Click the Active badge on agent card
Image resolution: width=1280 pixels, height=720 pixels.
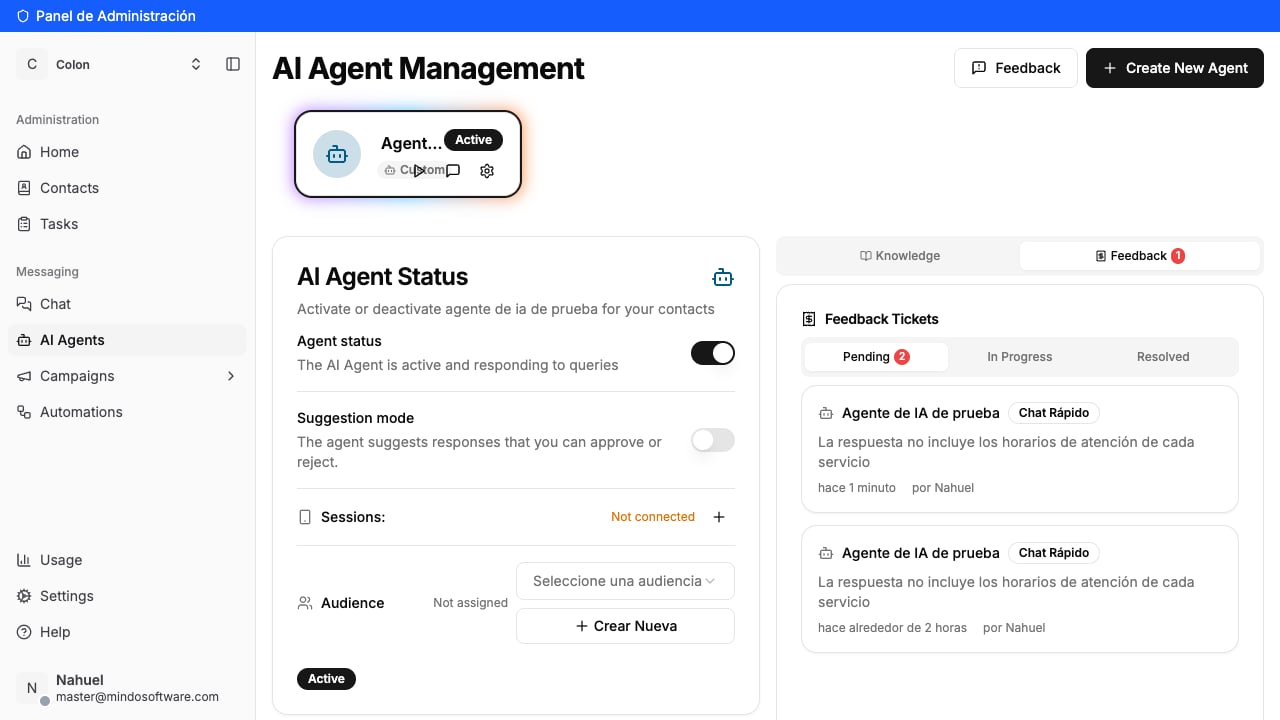coord(473,140)
